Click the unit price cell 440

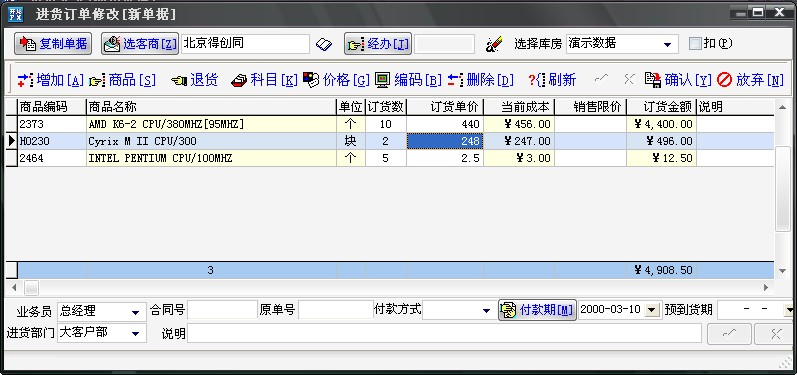tap(445, 124)
